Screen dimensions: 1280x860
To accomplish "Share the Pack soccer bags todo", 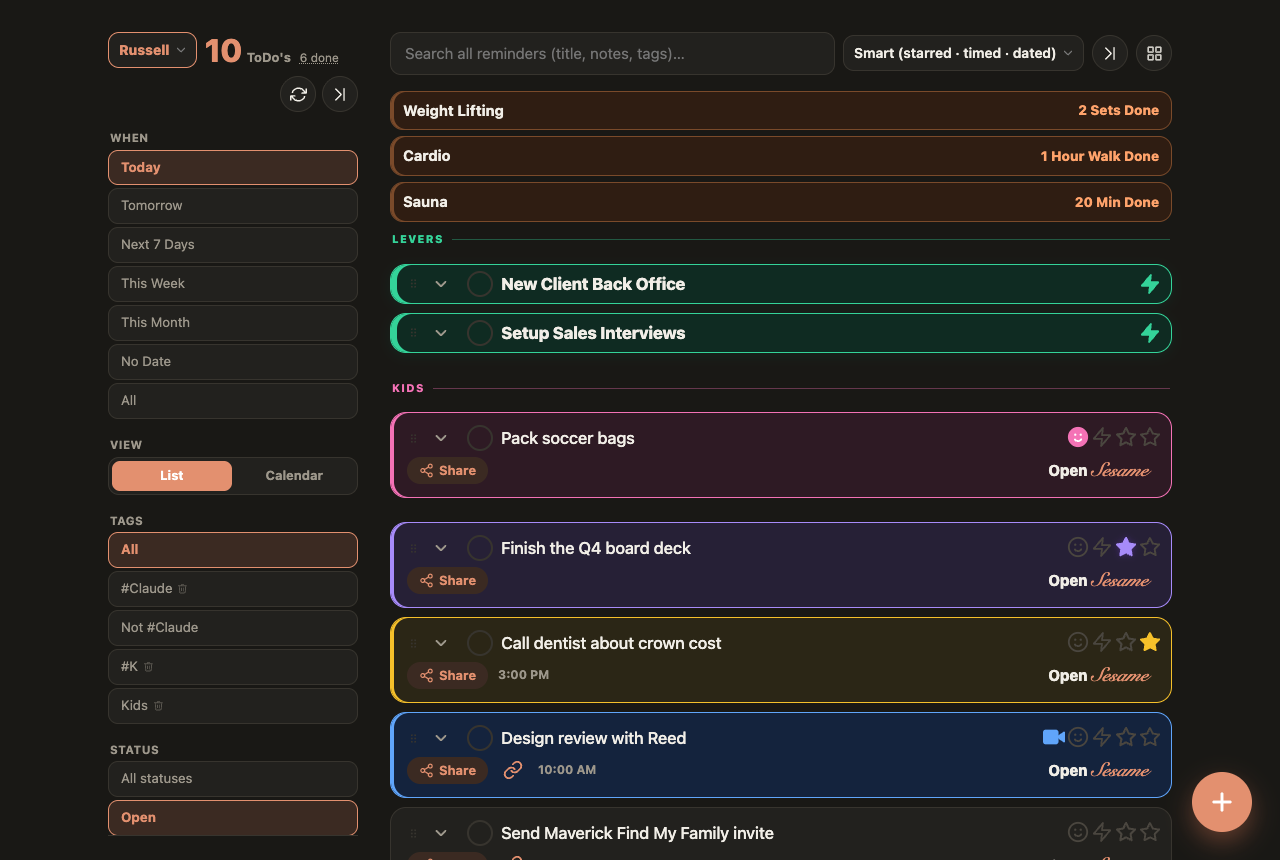I will [447, 471].
